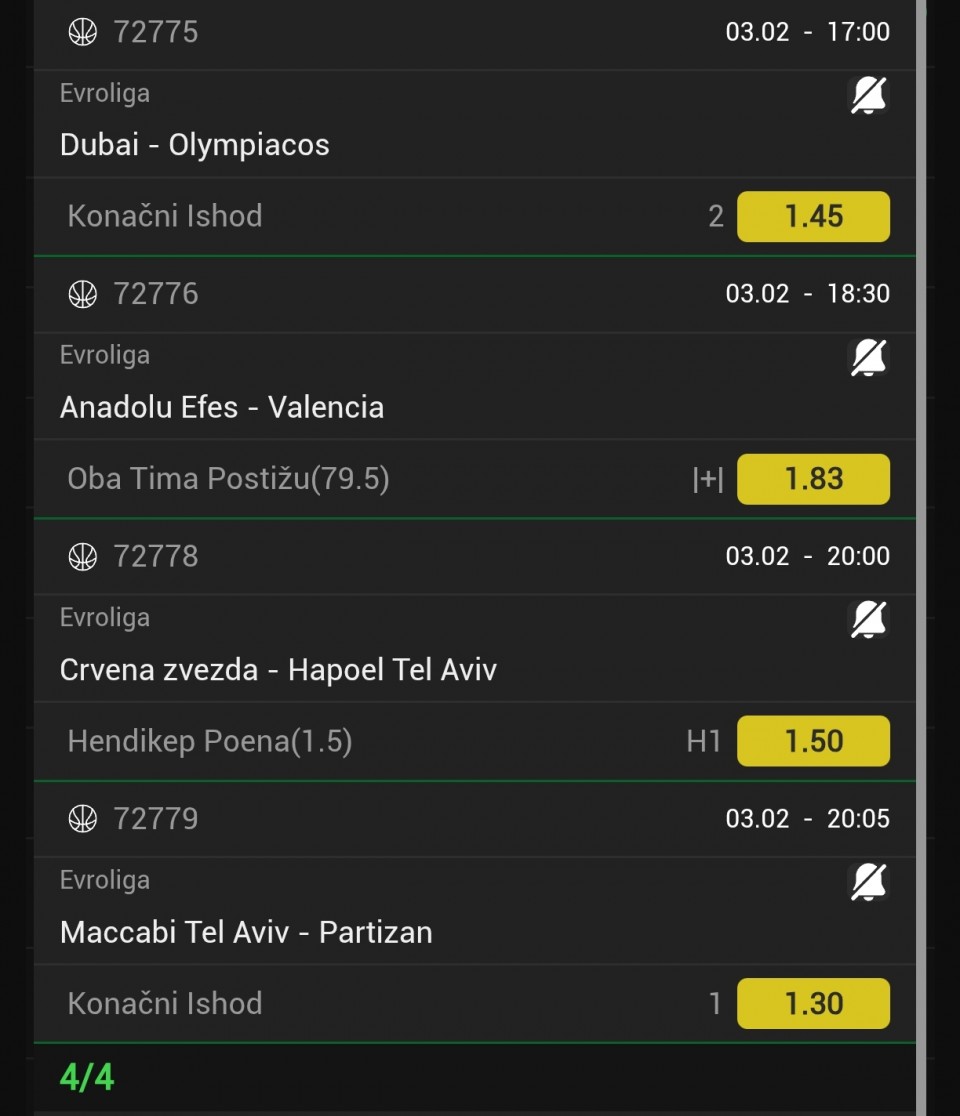
Task: Click basketball icon beside match 72778
Action: click(x=83, y=556)
